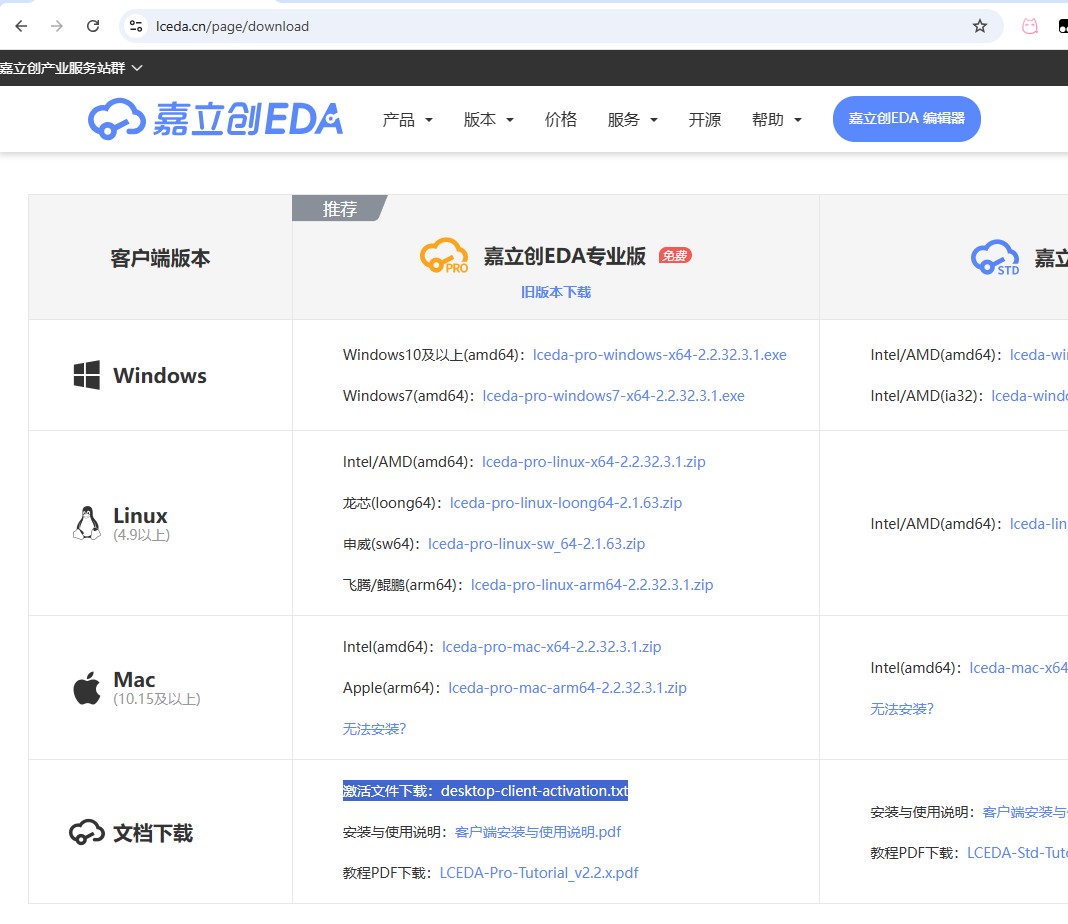The image size is (1068, 924).
Task: Open the 版本 dropdown menu
Action: [x=488, y=120]
